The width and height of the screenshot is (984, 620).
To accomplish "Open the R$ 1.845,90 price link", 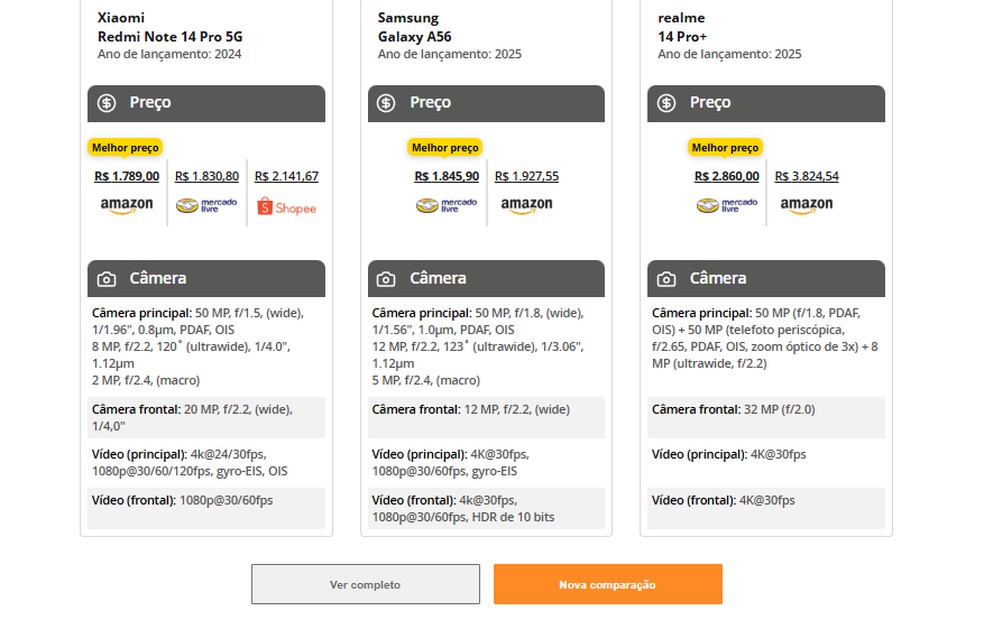I will pyautogui.click(x=446, y=176).
